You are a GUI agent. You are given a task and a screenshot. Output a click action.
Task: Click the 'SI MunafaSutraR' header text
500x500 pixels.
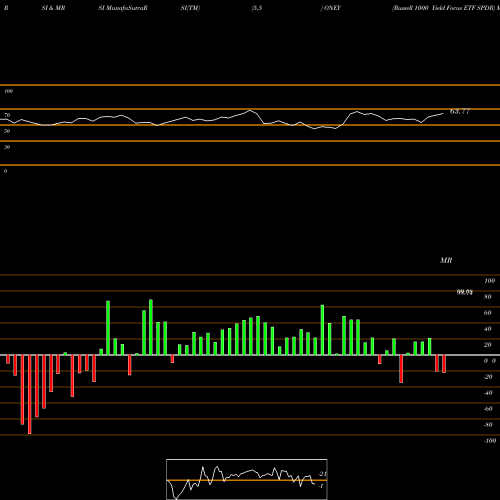(x=123, y=8)
